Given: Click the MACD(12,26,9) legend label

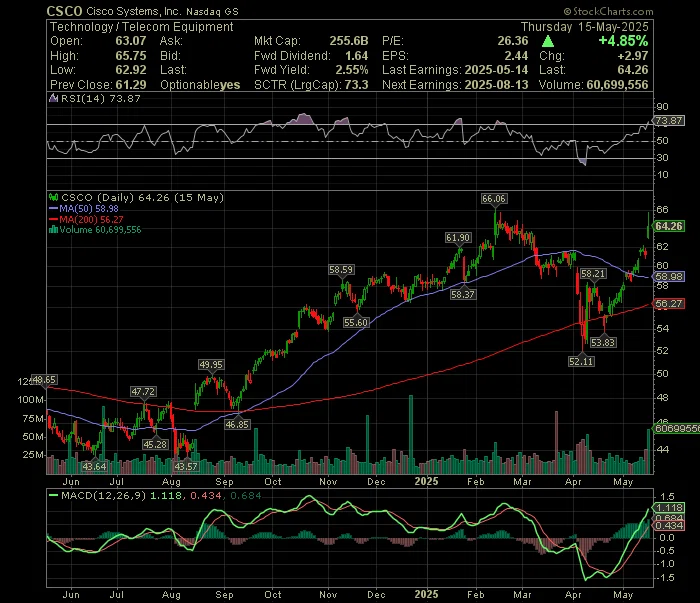Looking at the screenshot, I should pos(104,495).
